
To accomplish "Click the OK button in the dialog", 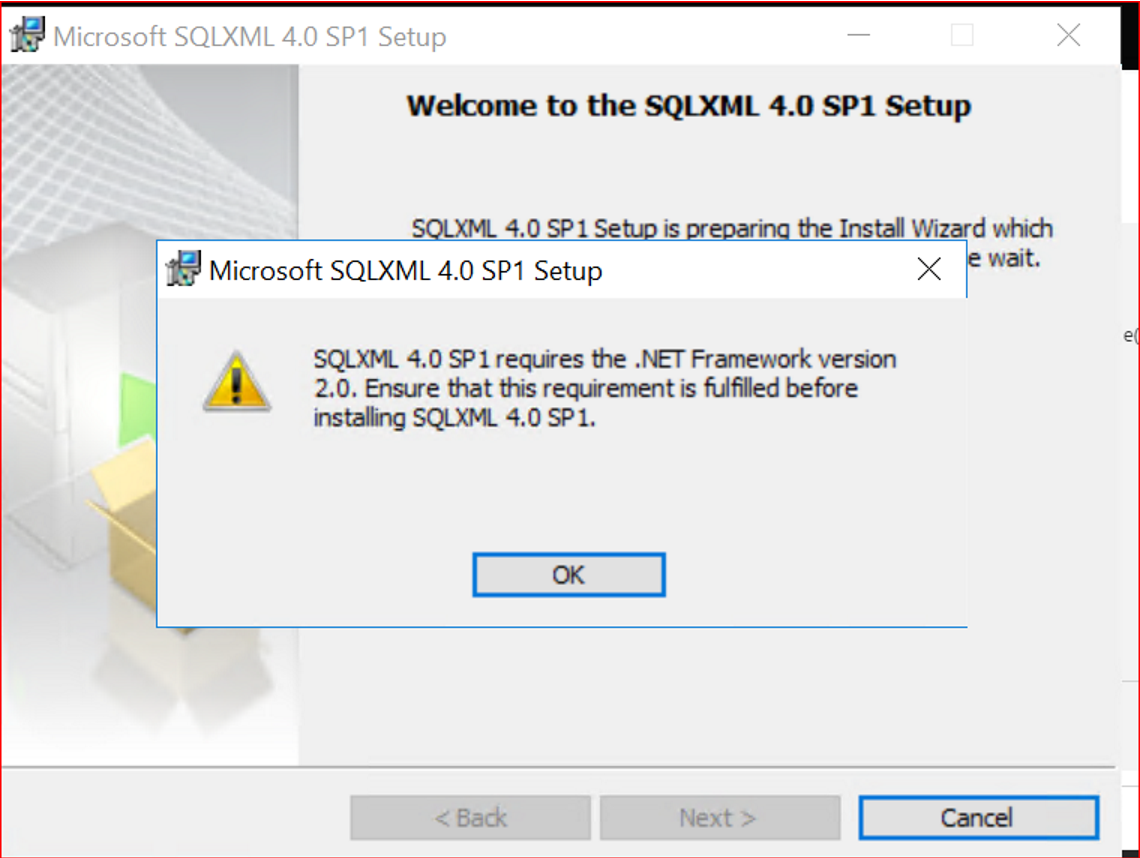I will point(568,575).
